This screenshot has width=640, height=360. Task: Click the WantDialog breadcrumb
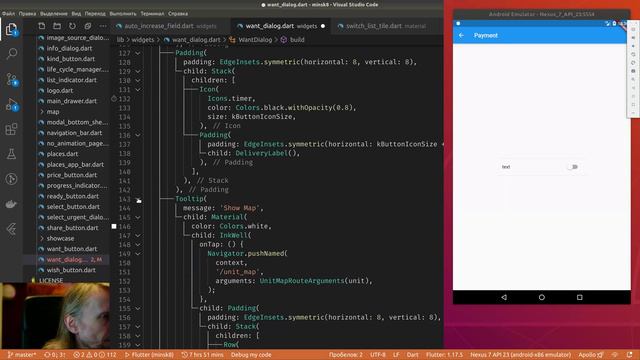pos(255,40)
